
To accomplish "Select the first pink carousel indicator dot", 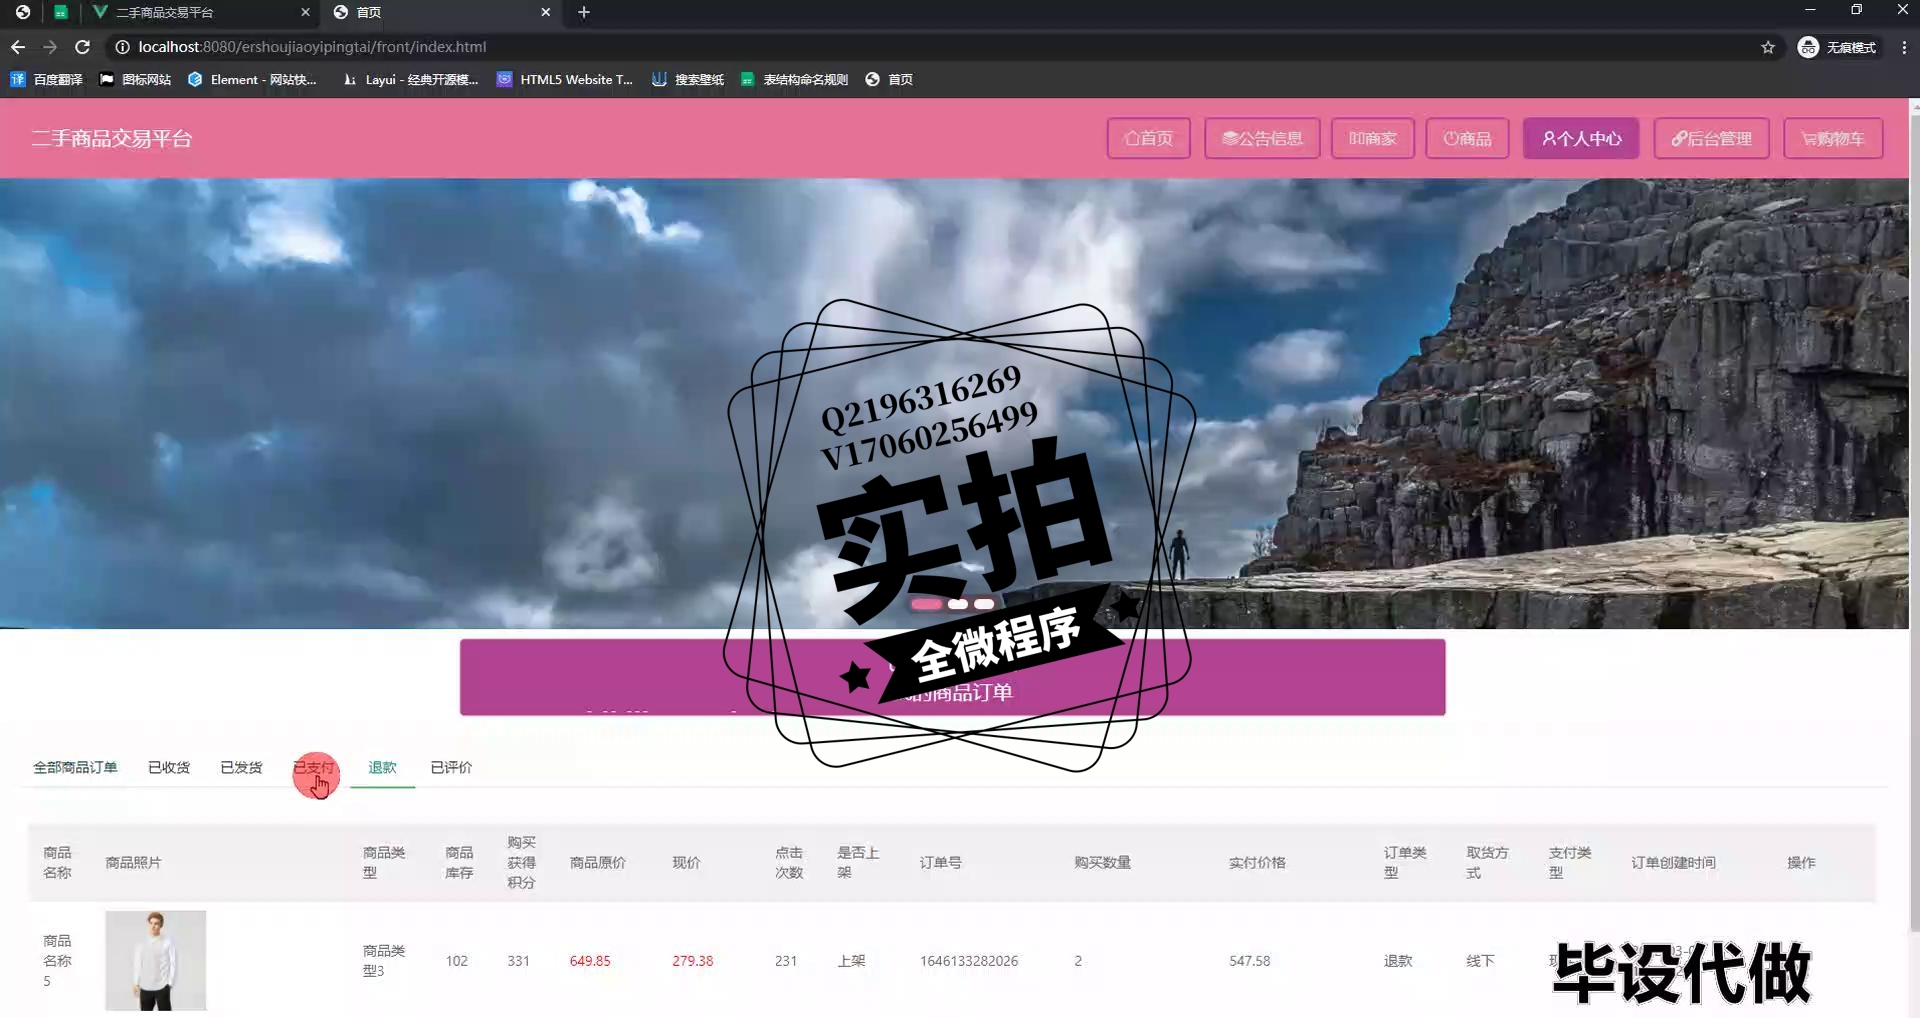I will pos(926,604).
